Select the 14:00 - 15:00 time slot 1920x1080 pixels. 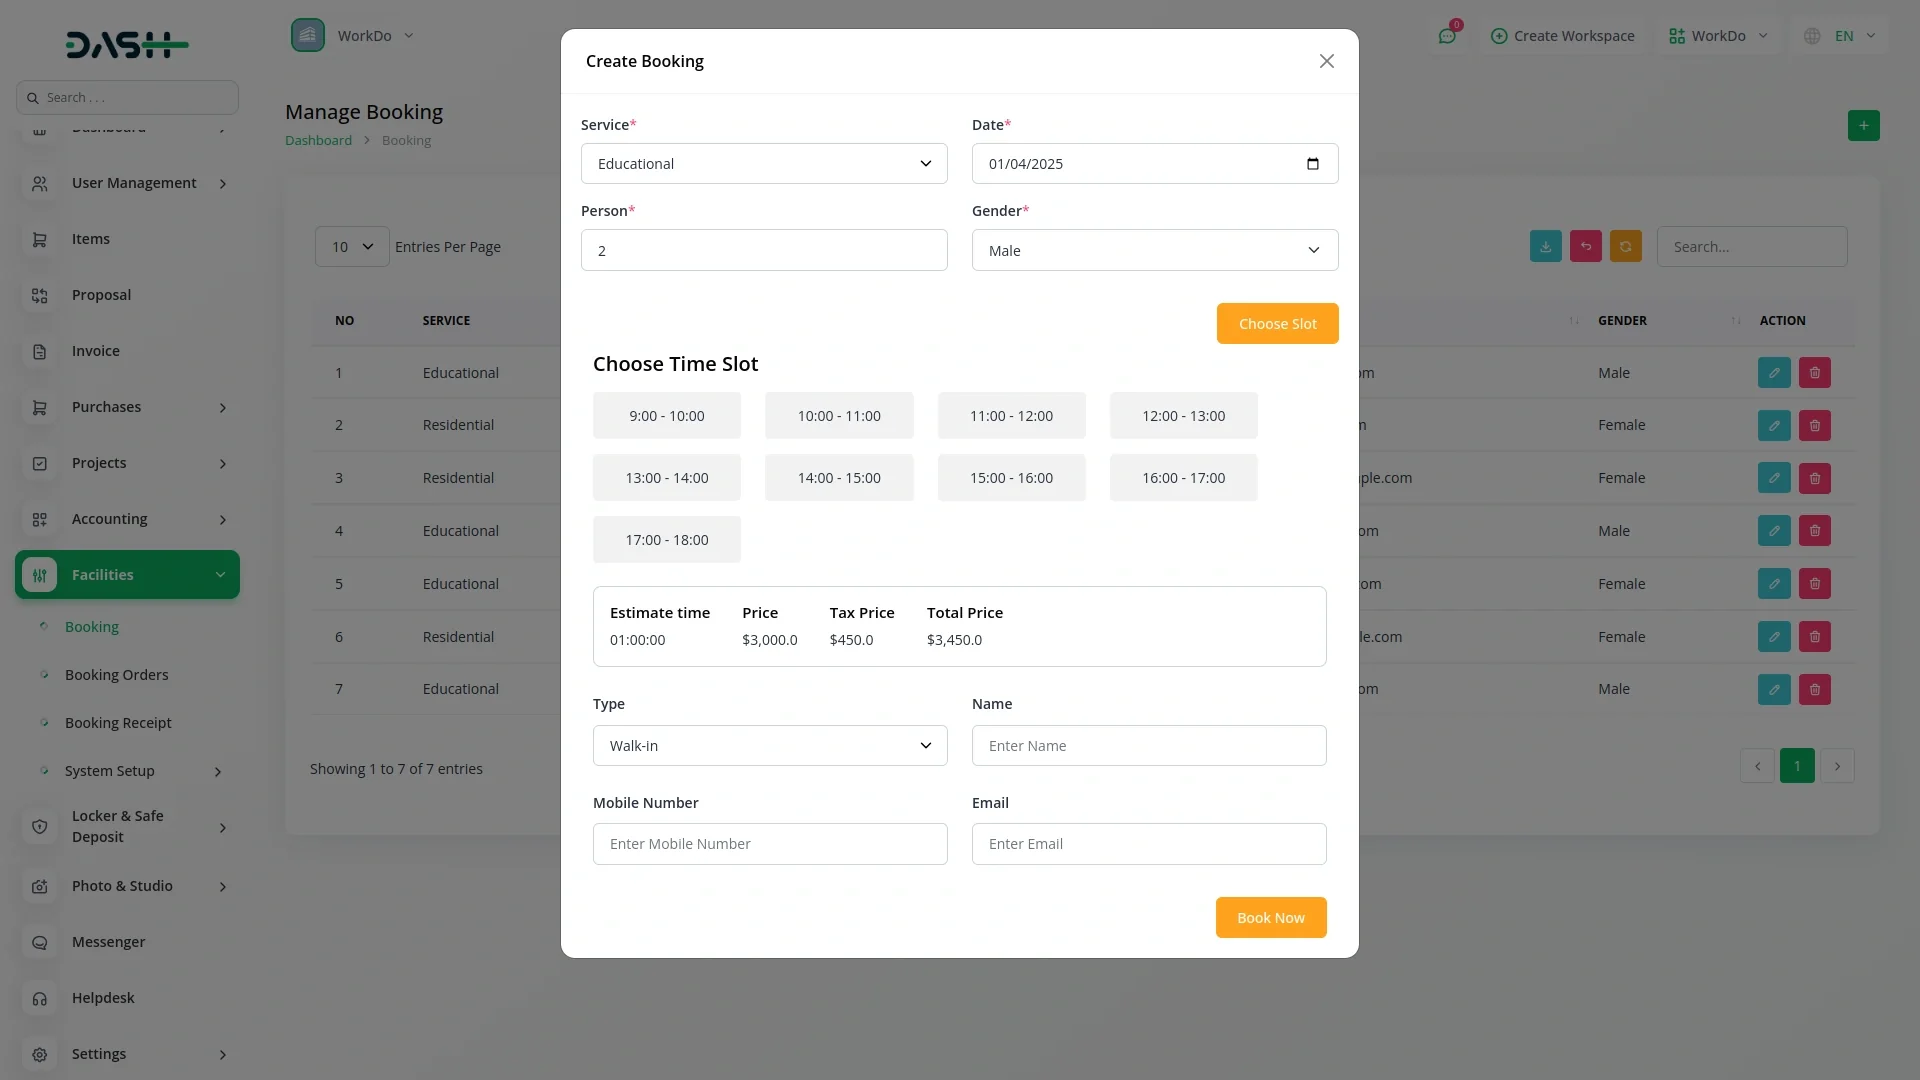coord(838,478)
